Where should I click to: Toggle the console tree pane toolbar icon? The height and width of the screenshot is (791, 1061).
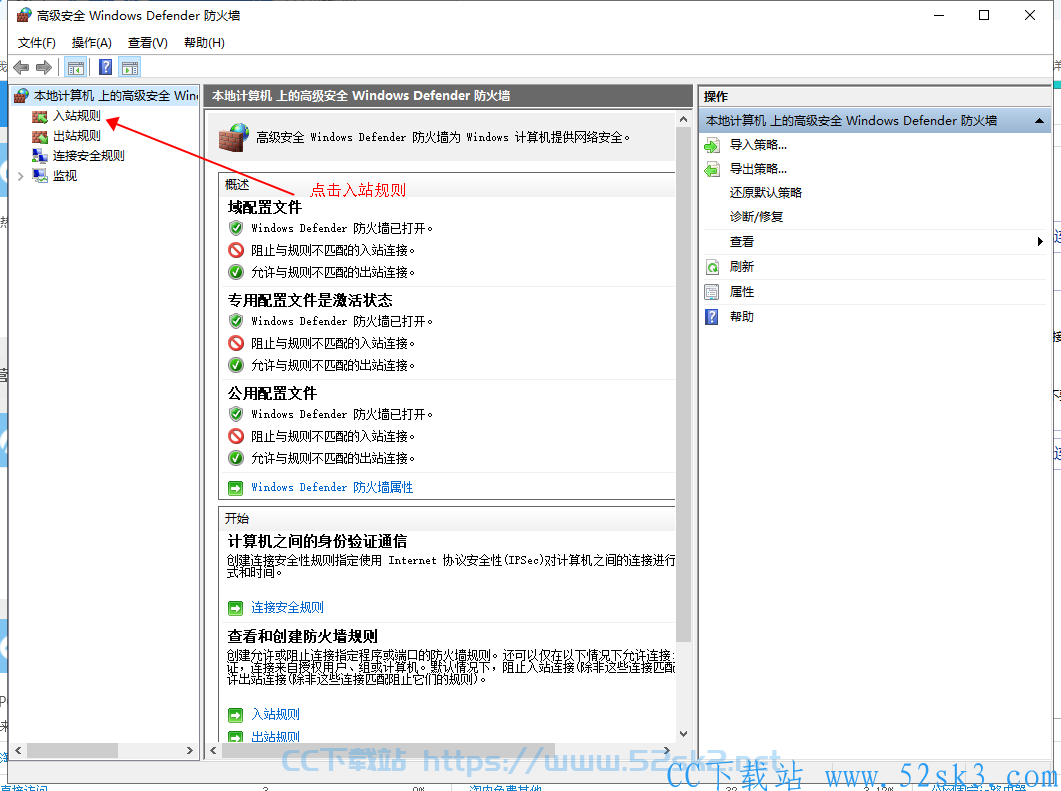pyautogui.click(x=76, y=68)
